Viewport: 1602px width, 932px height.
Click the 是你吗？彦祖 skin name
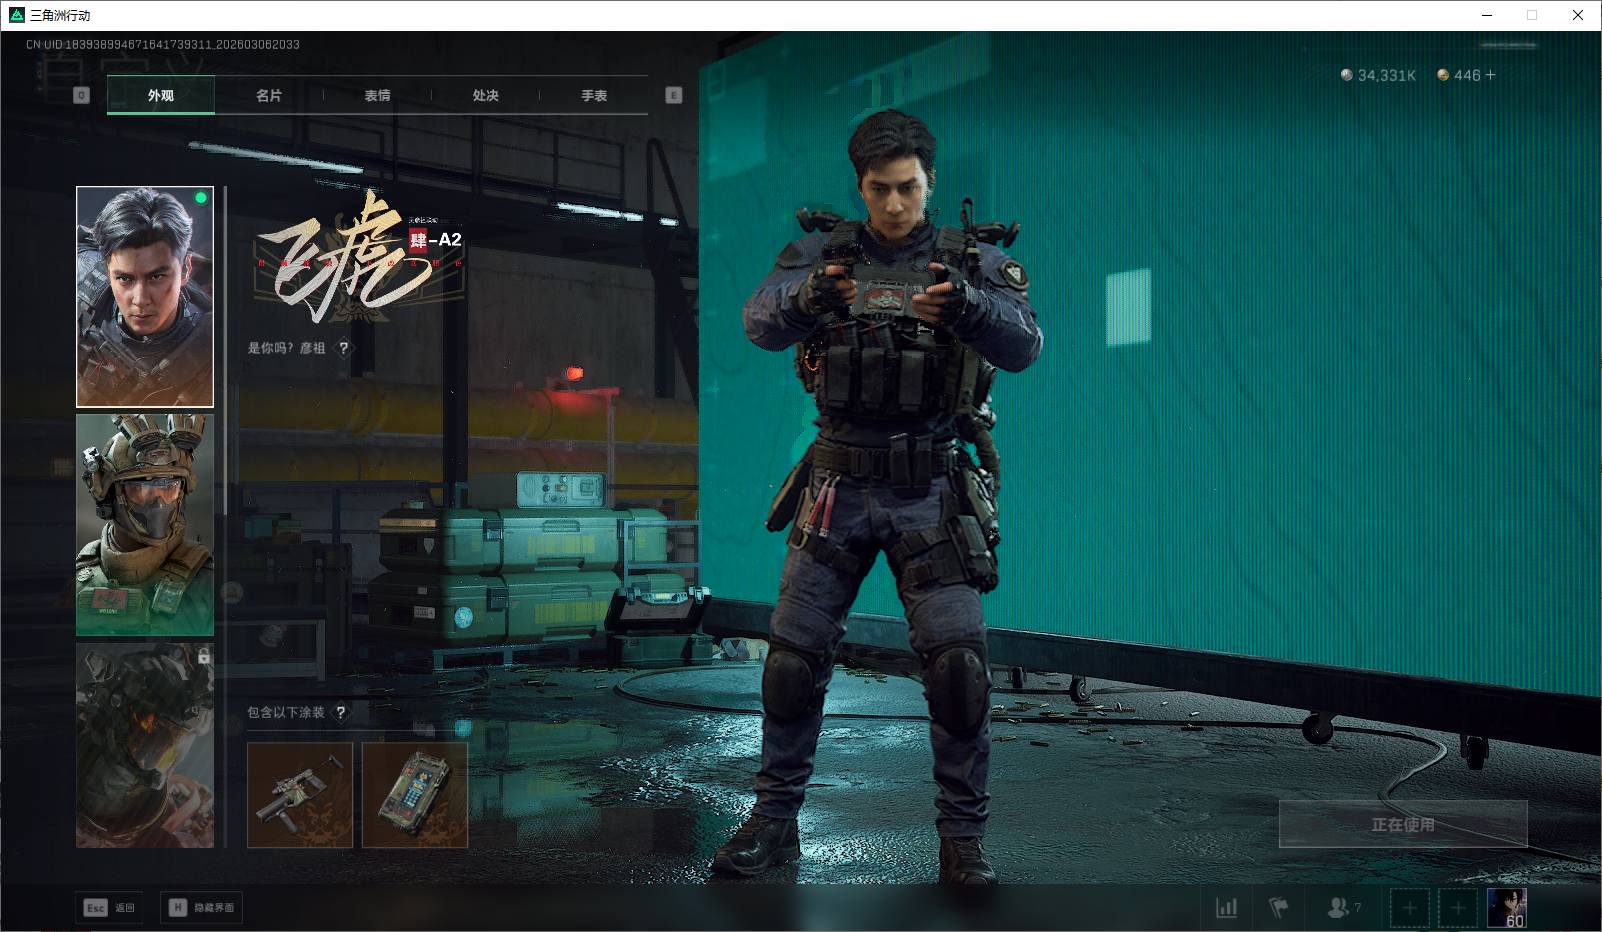[x=287, y=348]
